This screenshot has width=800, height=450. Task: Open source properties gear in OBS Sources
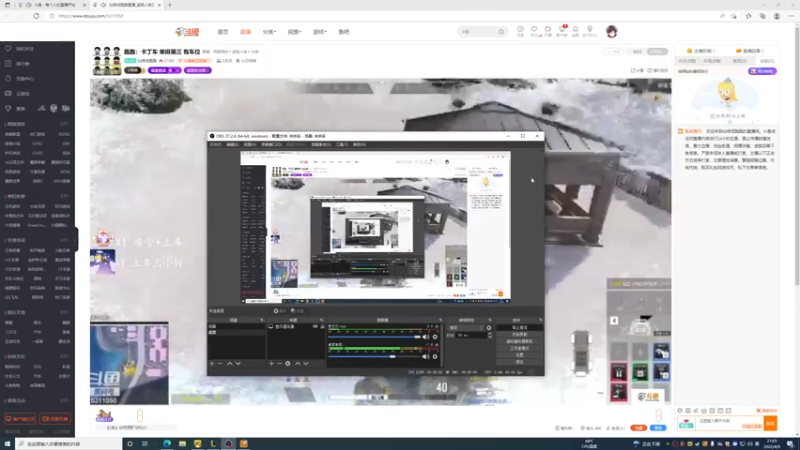click(x=288, y=364)
